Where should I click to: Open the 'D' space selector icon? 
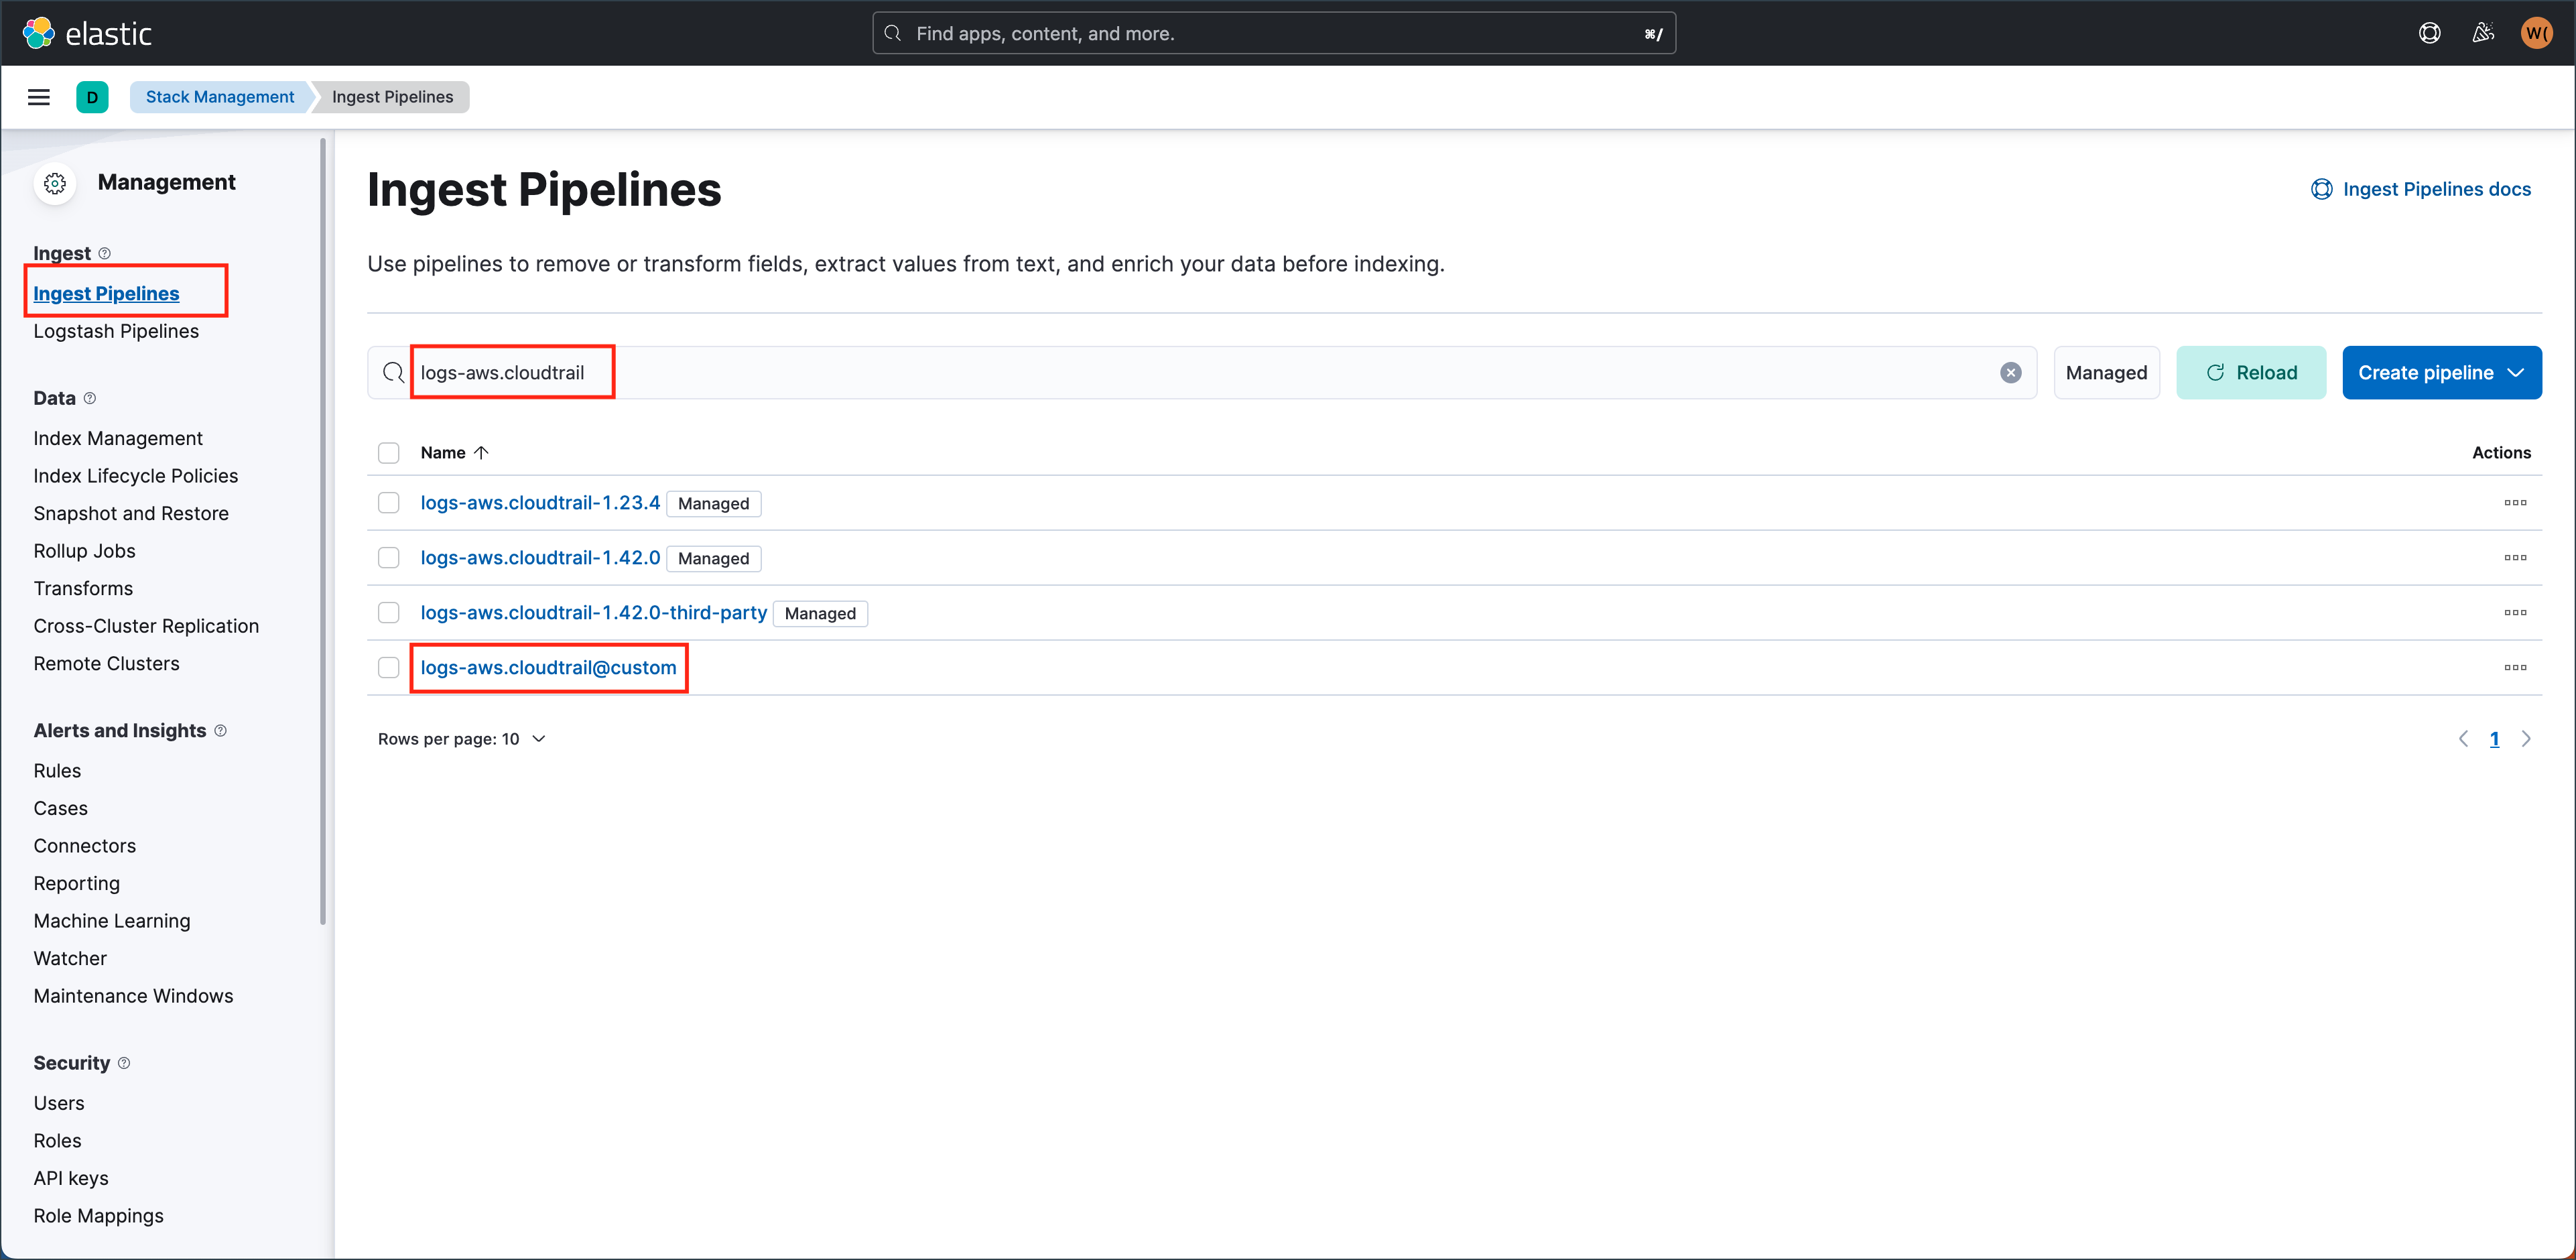pos(92,96)
